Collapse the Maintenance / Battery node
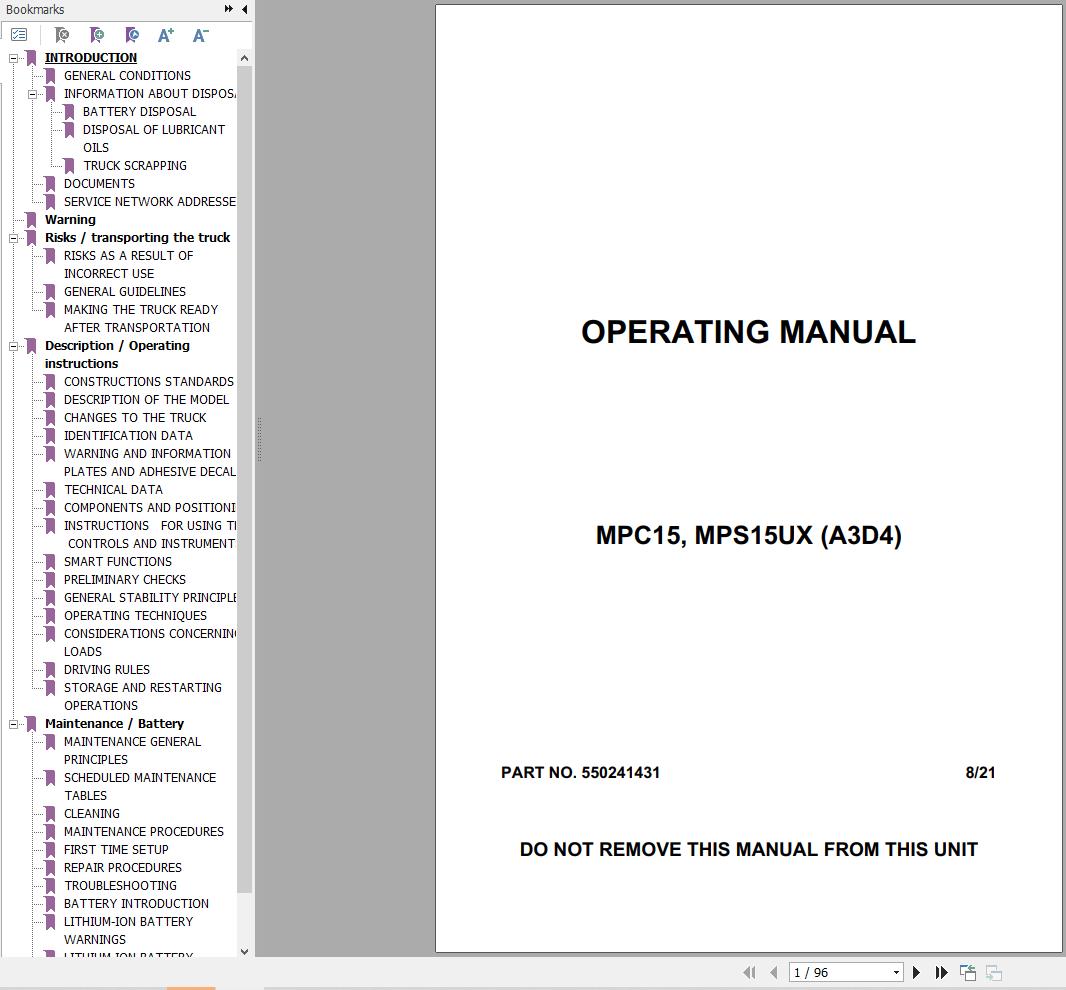 pos(13,725)
